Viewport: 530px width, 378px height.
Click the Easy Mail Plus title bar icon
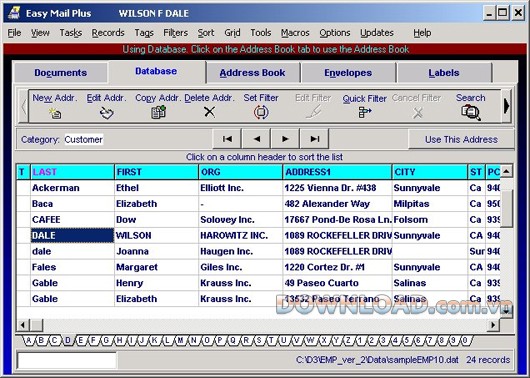coord(14,13)
